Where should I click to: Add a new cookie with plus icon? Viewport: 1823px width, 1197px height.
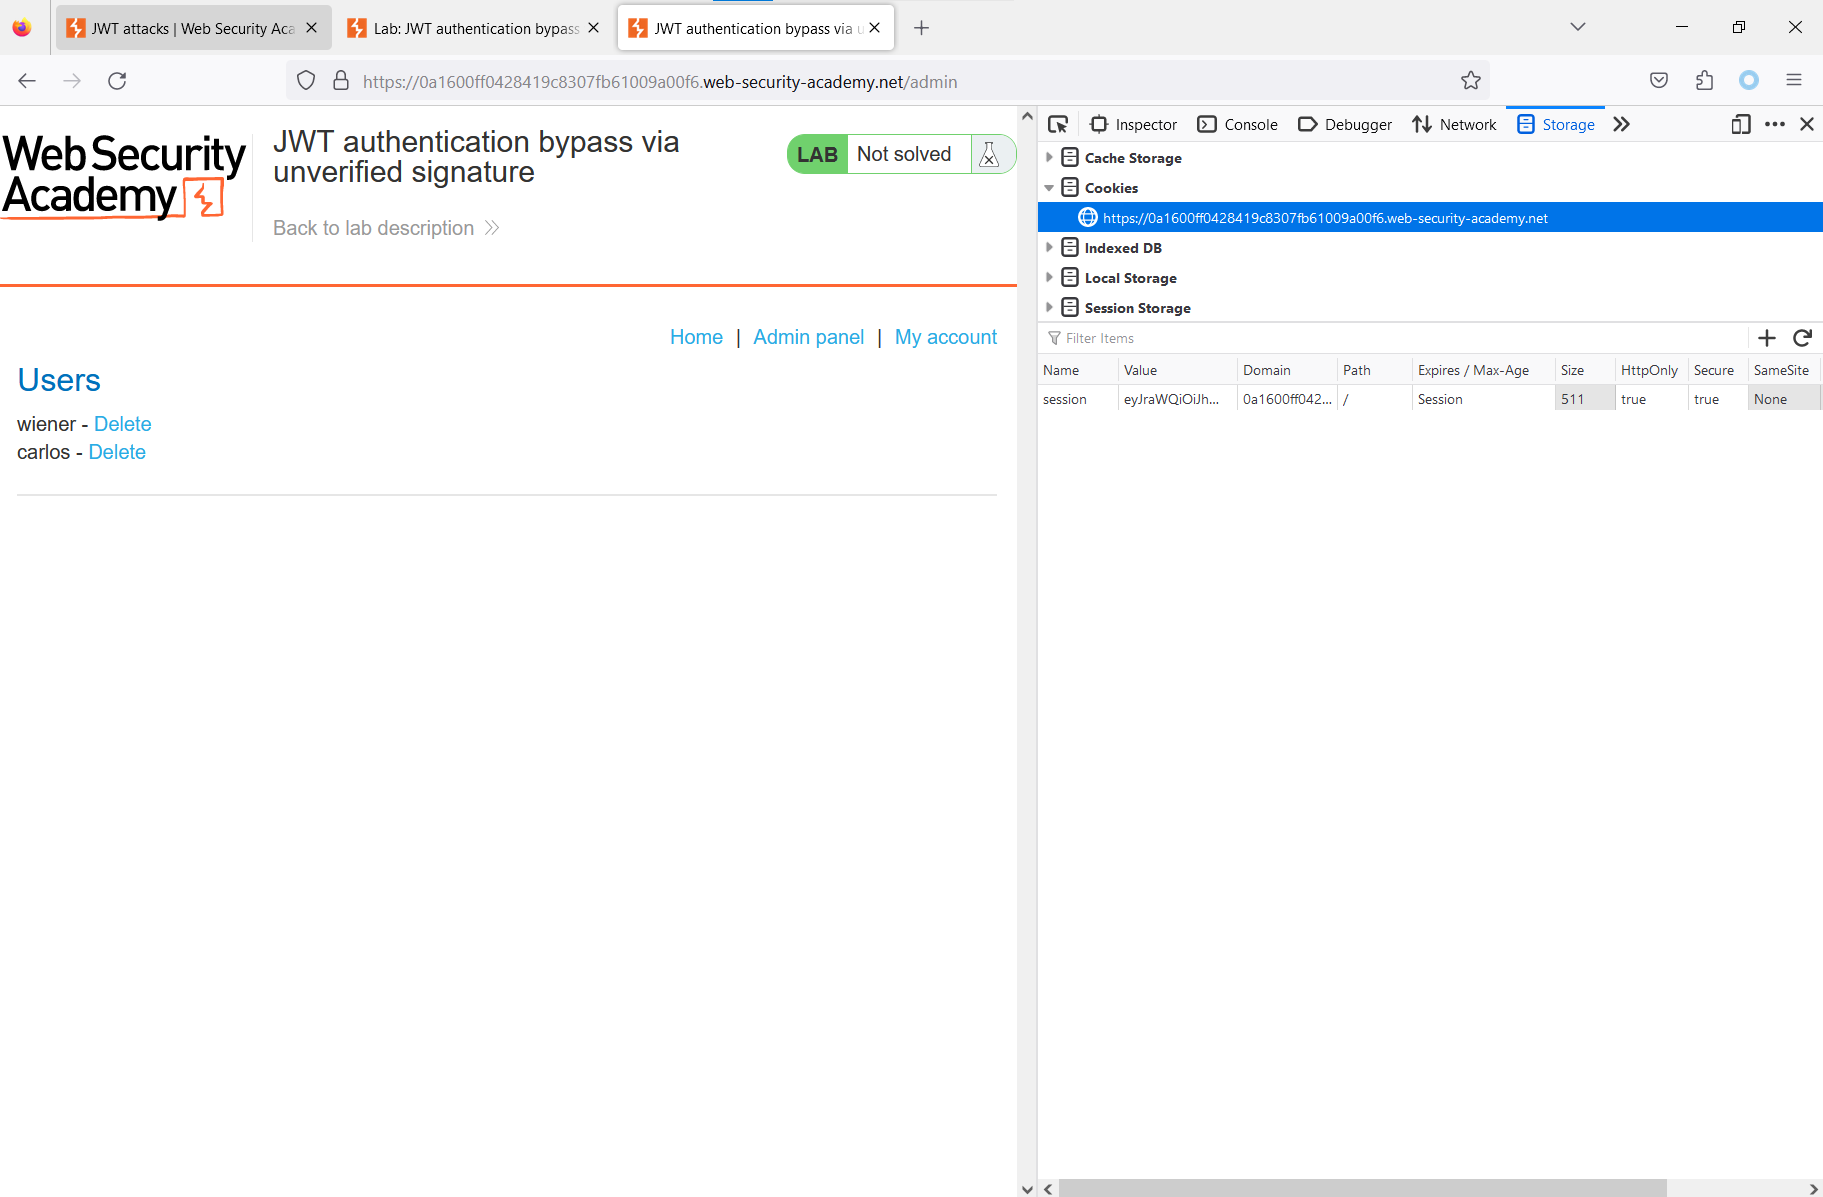(1767, 338)
